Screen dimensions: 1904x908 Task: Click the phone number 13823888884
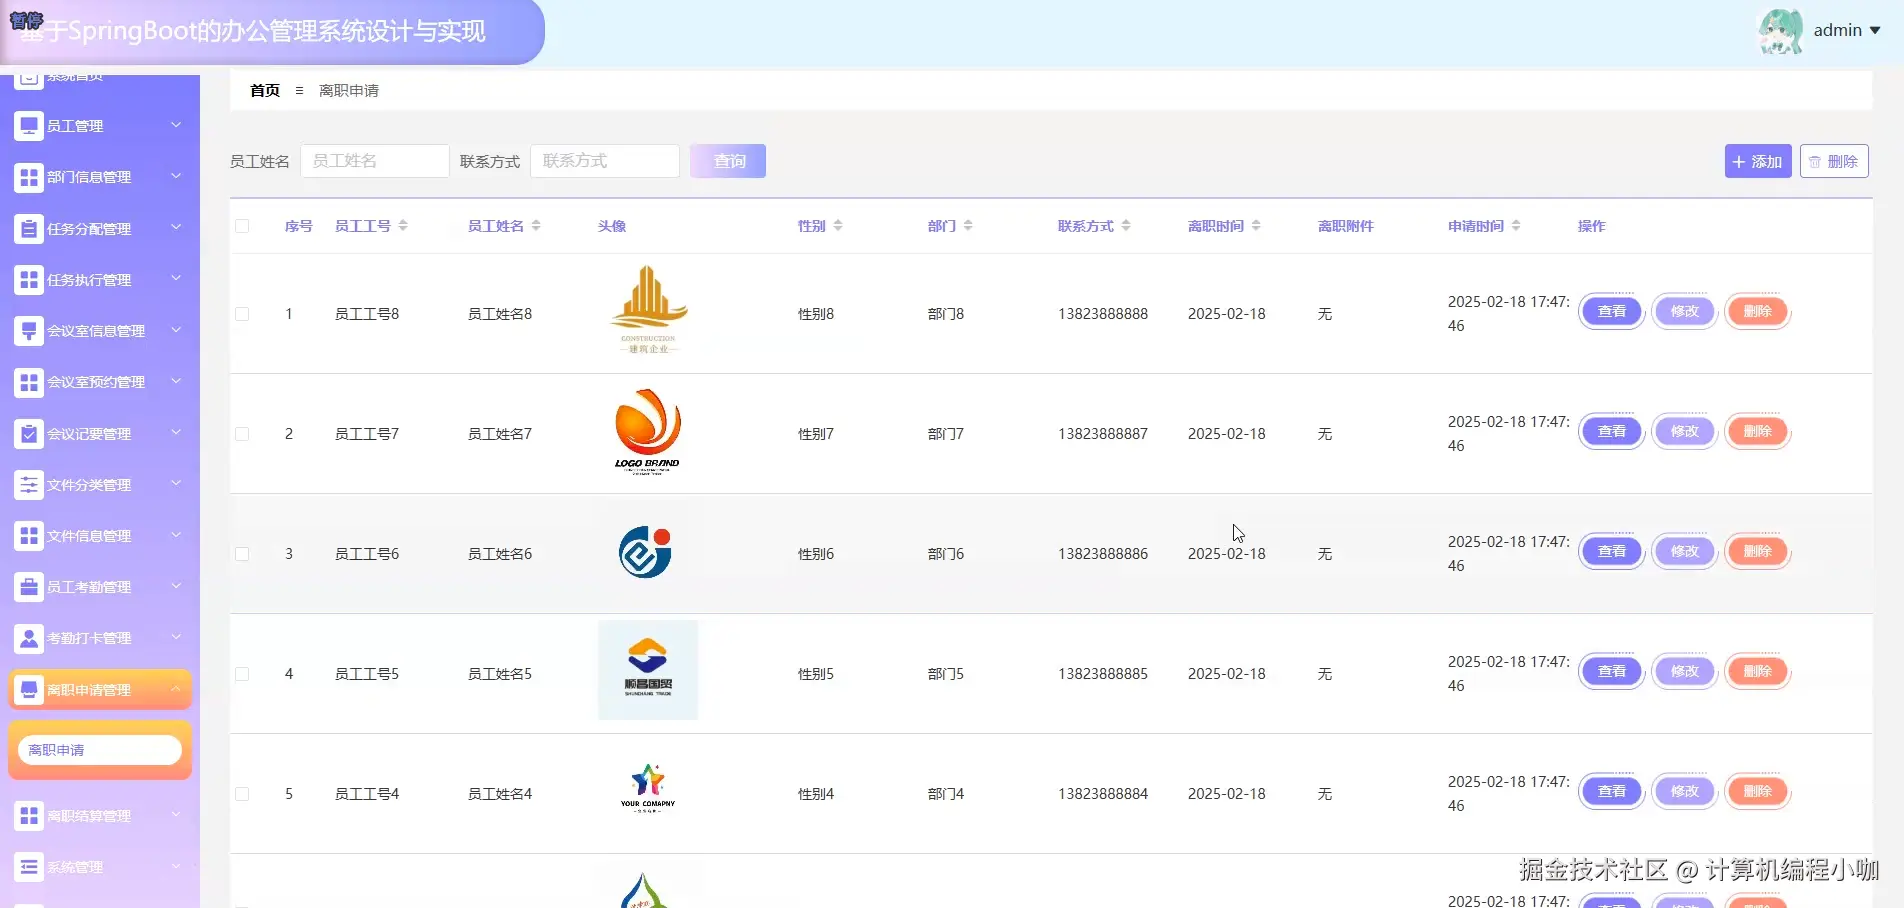[x=1103, y=794]
